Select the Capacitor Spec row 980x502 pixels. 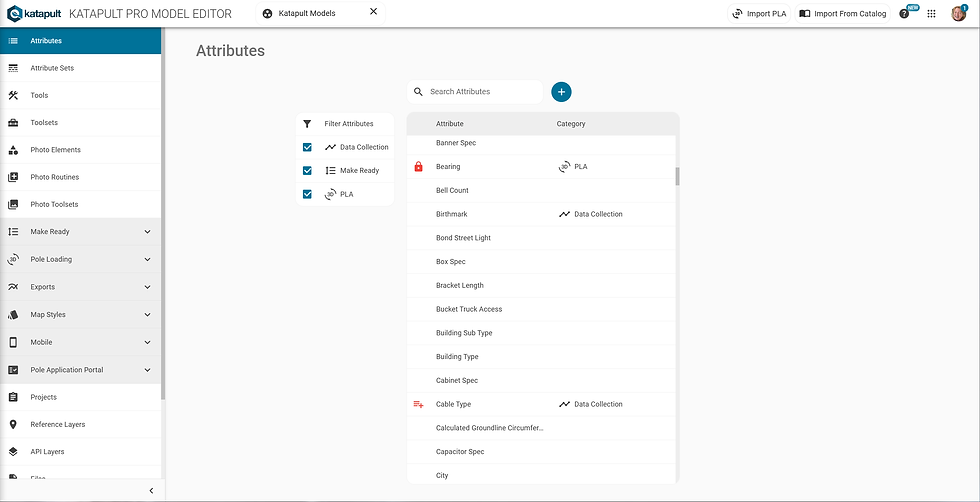542,452
